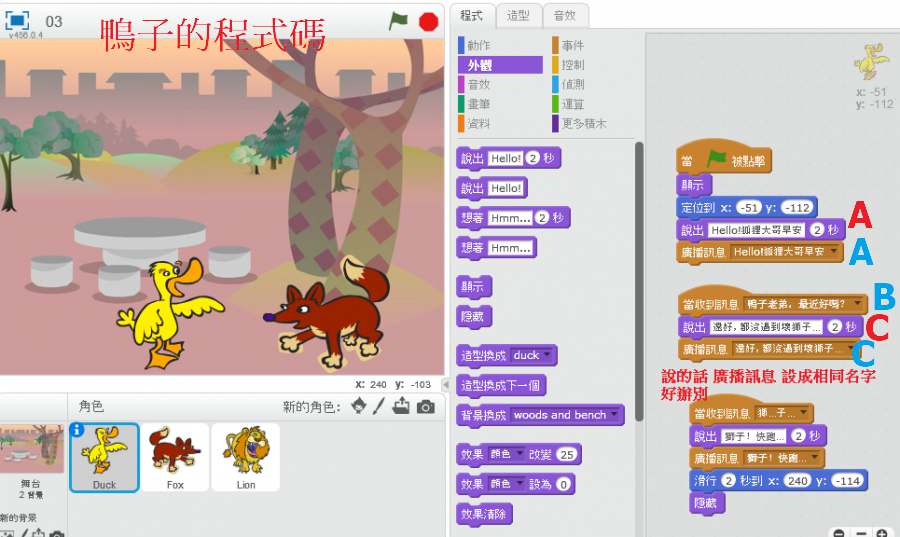Take new sprite from camera icon
The height and width of the screenshot is (537, 900).
[x=426, y=406]
